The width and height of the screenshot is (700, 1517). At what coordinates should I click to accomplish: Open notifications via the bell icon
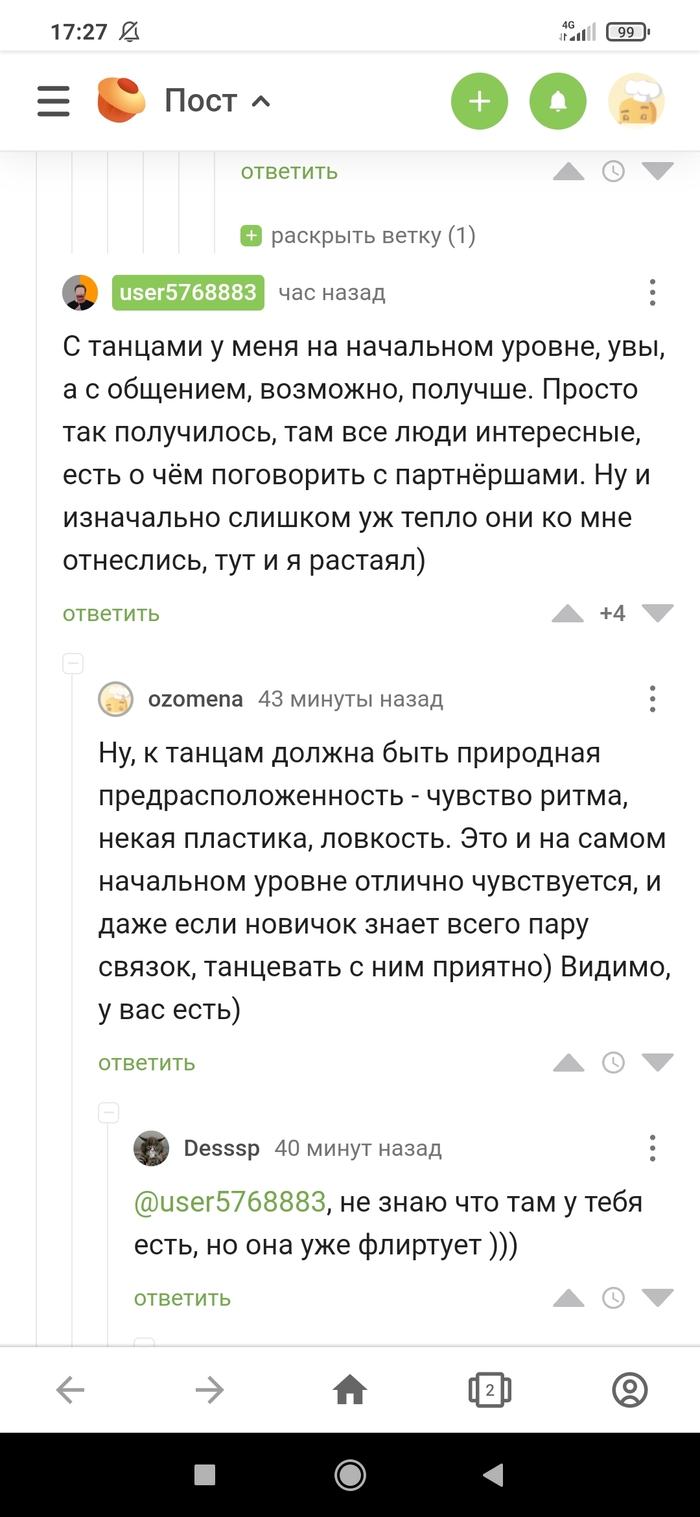(557, 101)
